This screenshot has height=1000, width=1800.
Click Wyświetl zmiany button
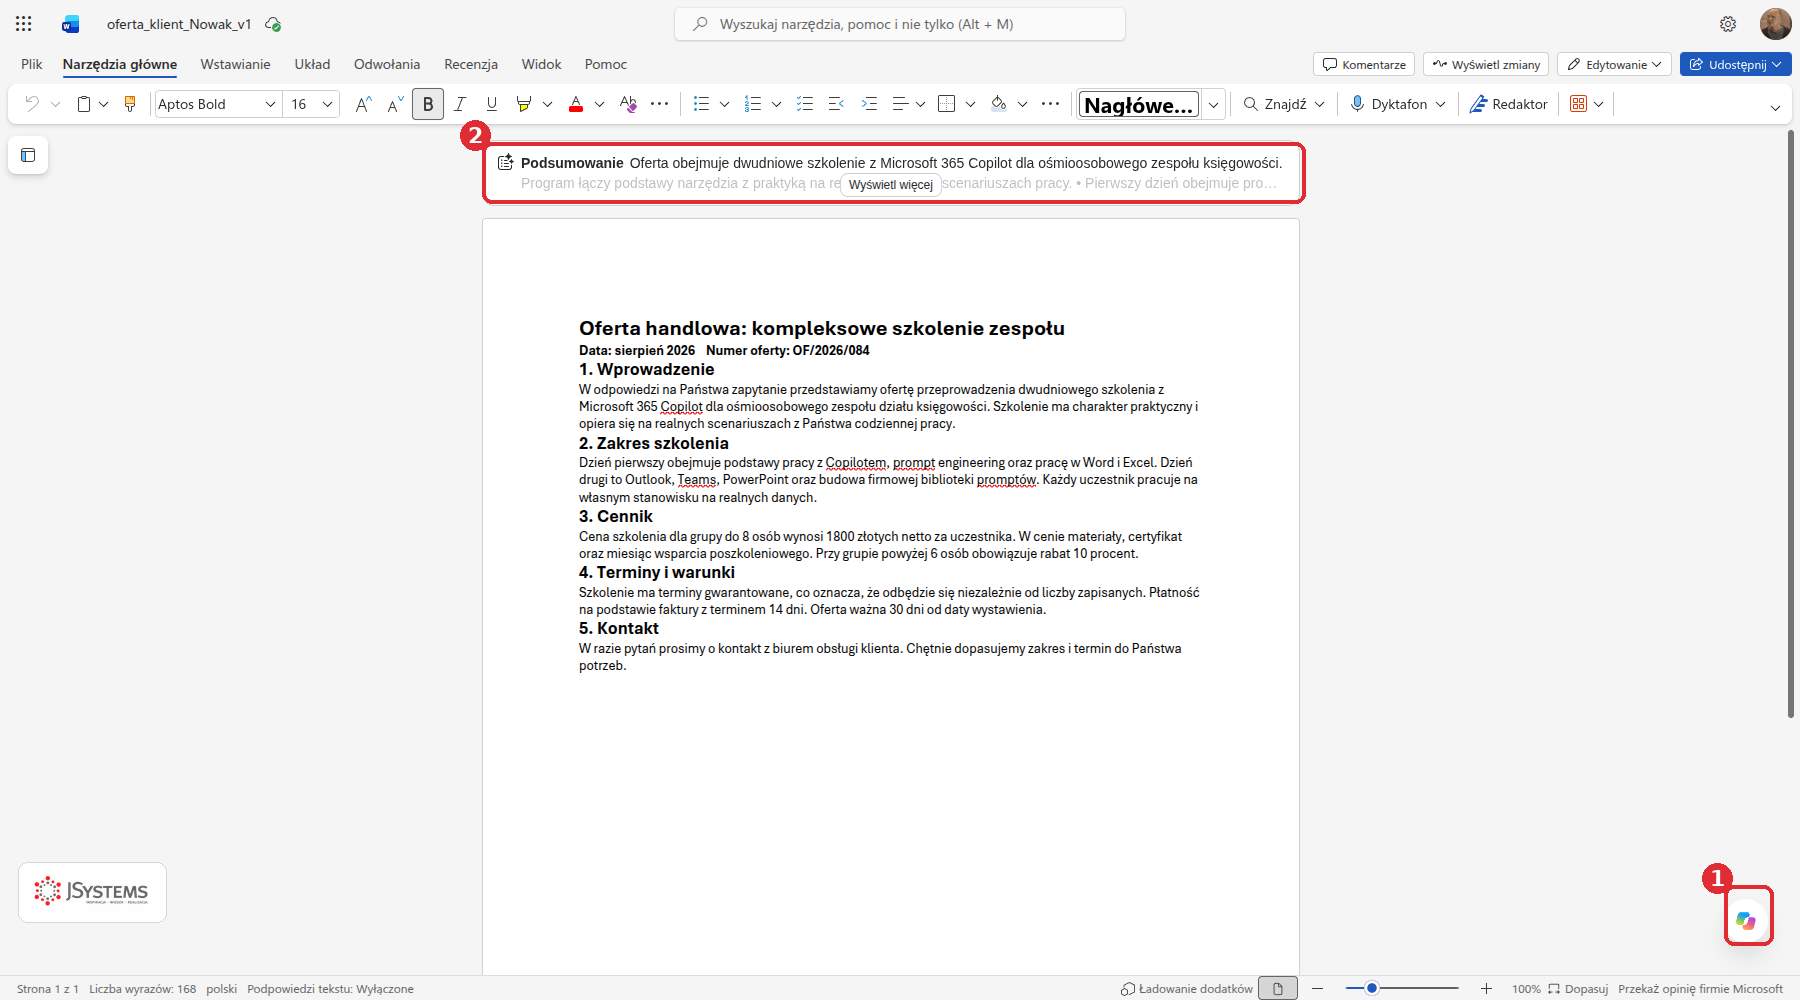[1486, 64]
